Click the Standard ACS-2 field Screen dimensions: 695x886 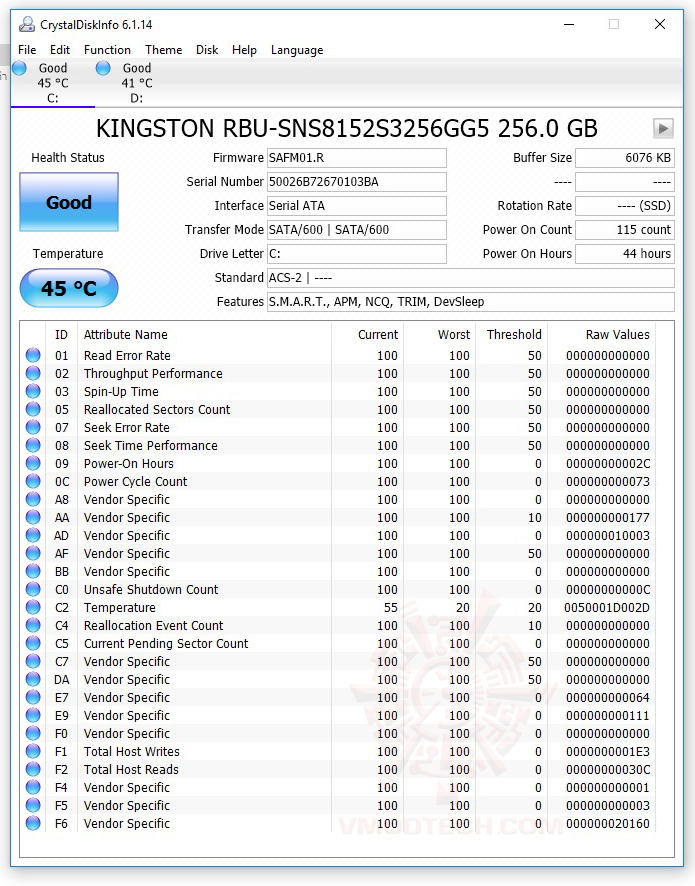tap(471, 277)
